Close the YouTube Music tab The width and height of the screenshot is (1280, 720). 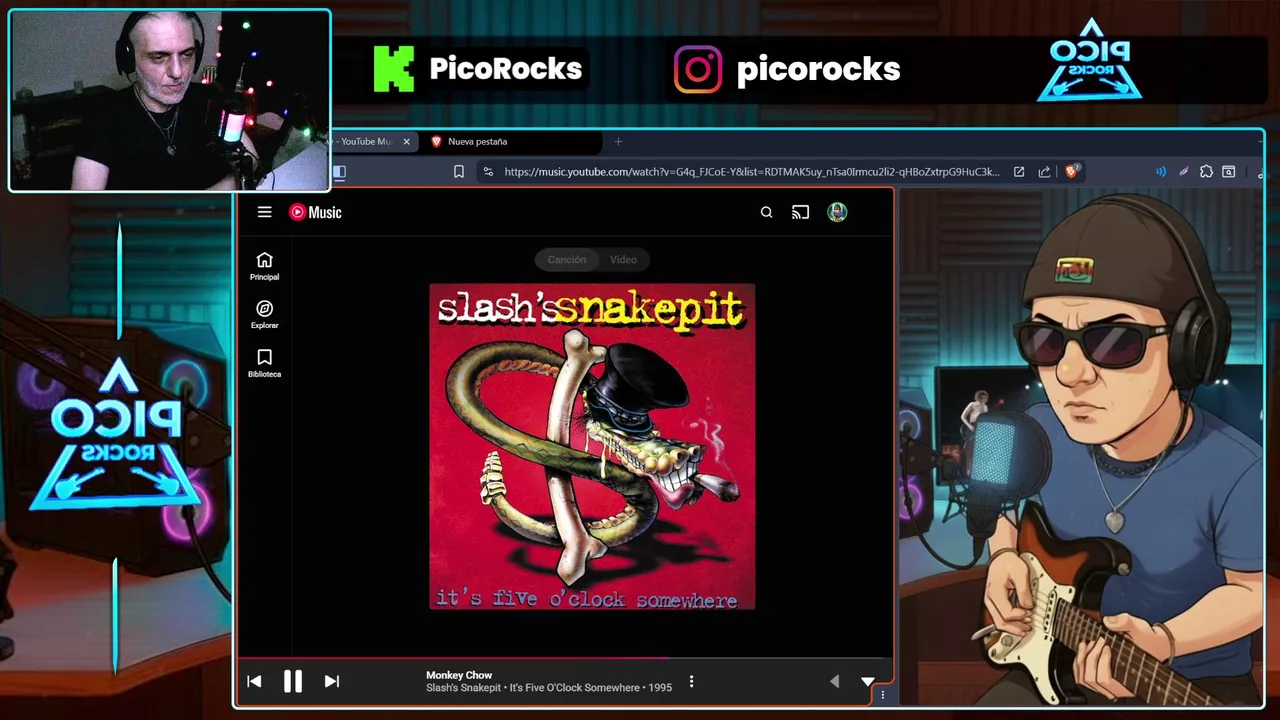[x=406, y=141]
